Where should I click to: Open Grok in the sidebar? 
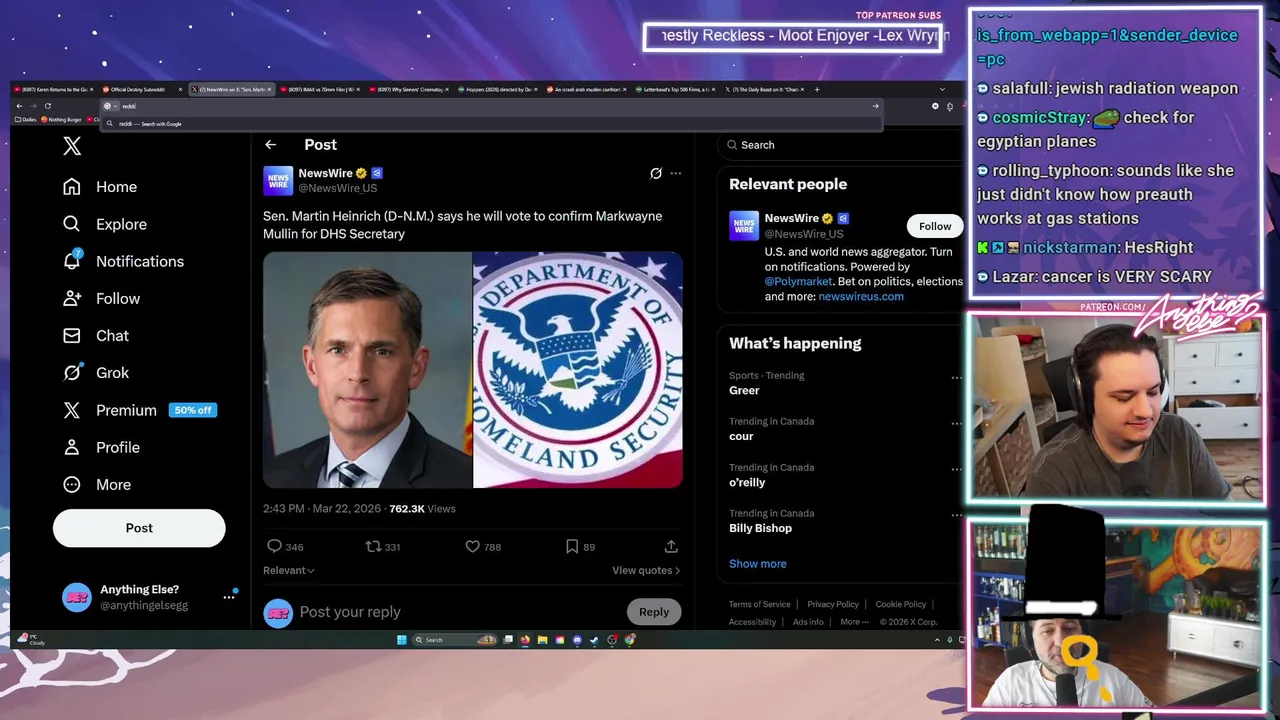pyautogui.click(x=95, y=372)
